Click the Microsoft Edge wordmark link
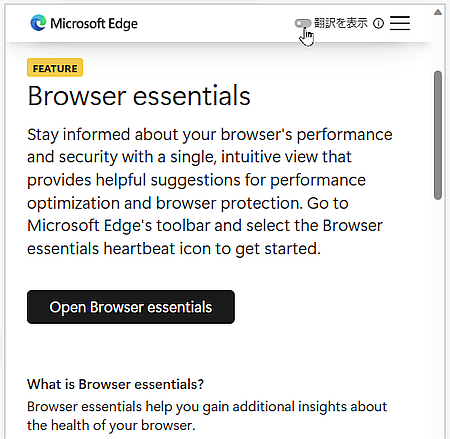450x439 pixels. (x=94, y=24)
